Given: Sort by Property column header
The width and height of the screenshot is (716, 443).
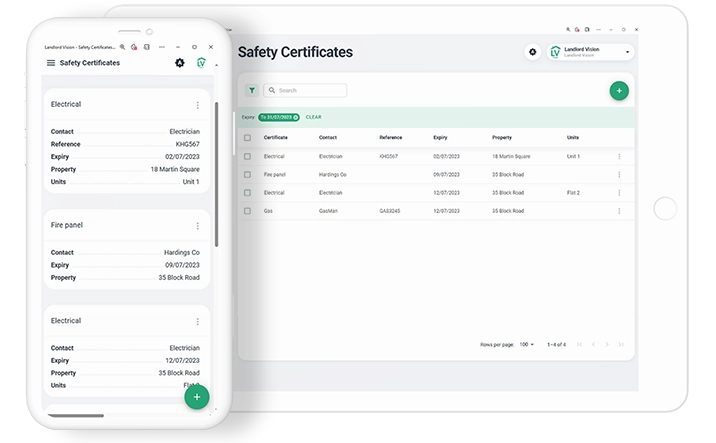Looking at the screenshot, I should click(502, 137).
